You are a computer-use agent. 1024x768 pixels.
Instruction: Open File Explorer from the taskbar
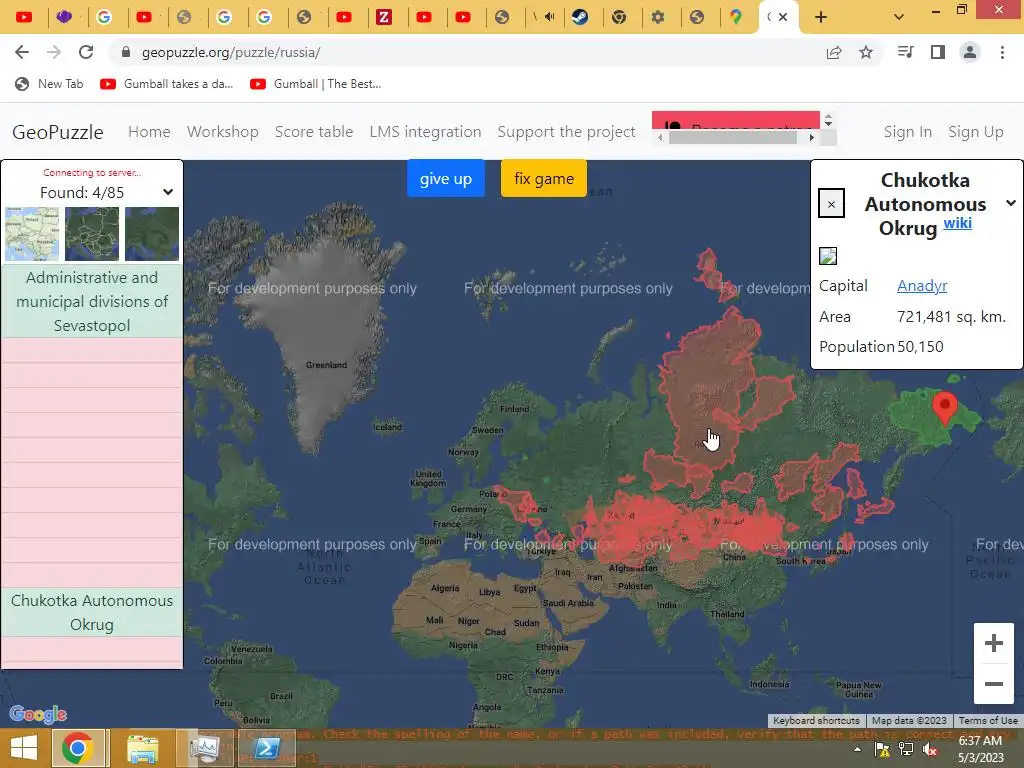[142, 748]
